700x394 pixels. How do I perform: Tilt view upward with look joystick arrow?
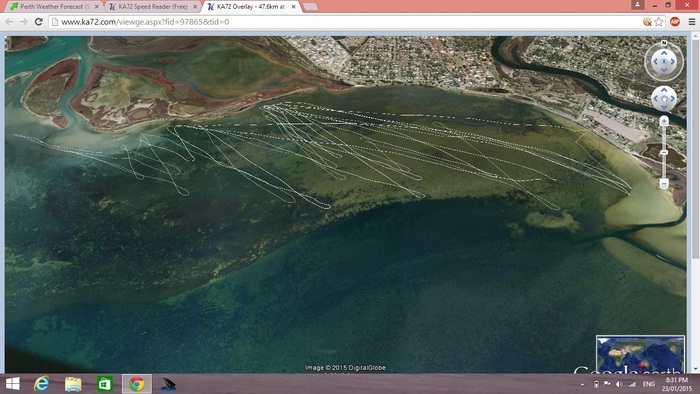[664, 52]
